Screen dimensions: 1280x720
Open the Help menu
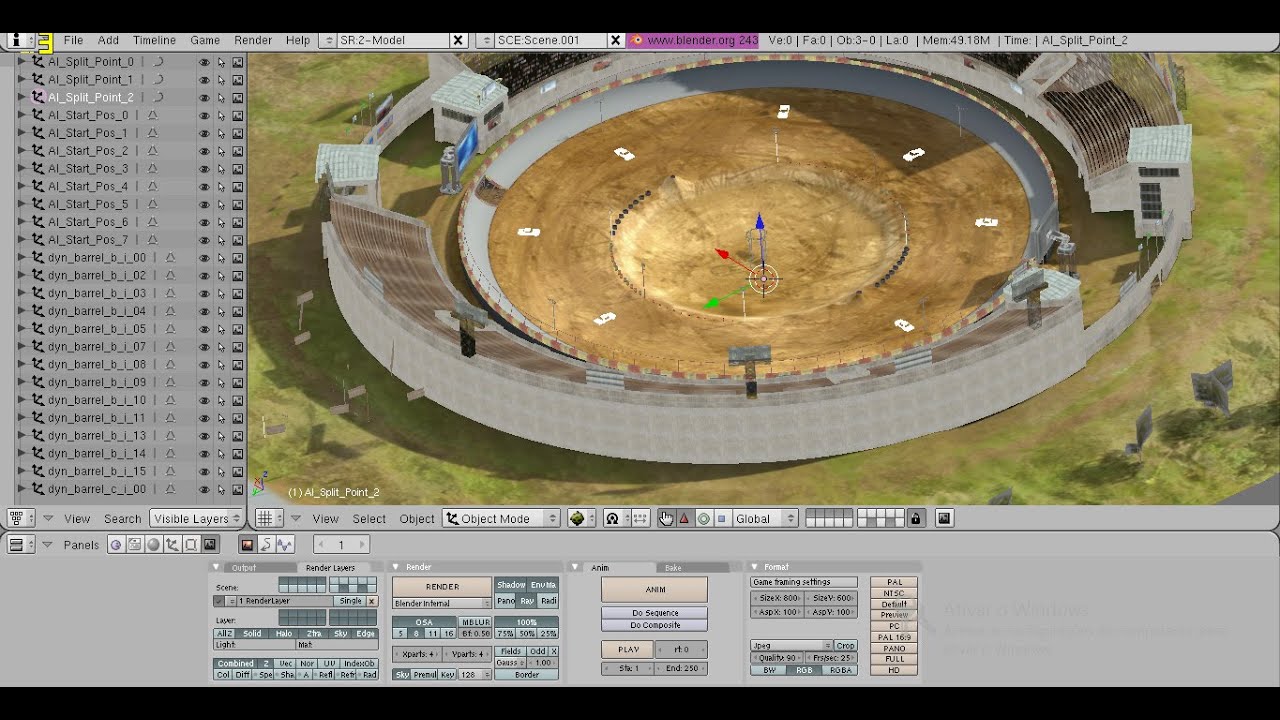[x=298, y=40]
